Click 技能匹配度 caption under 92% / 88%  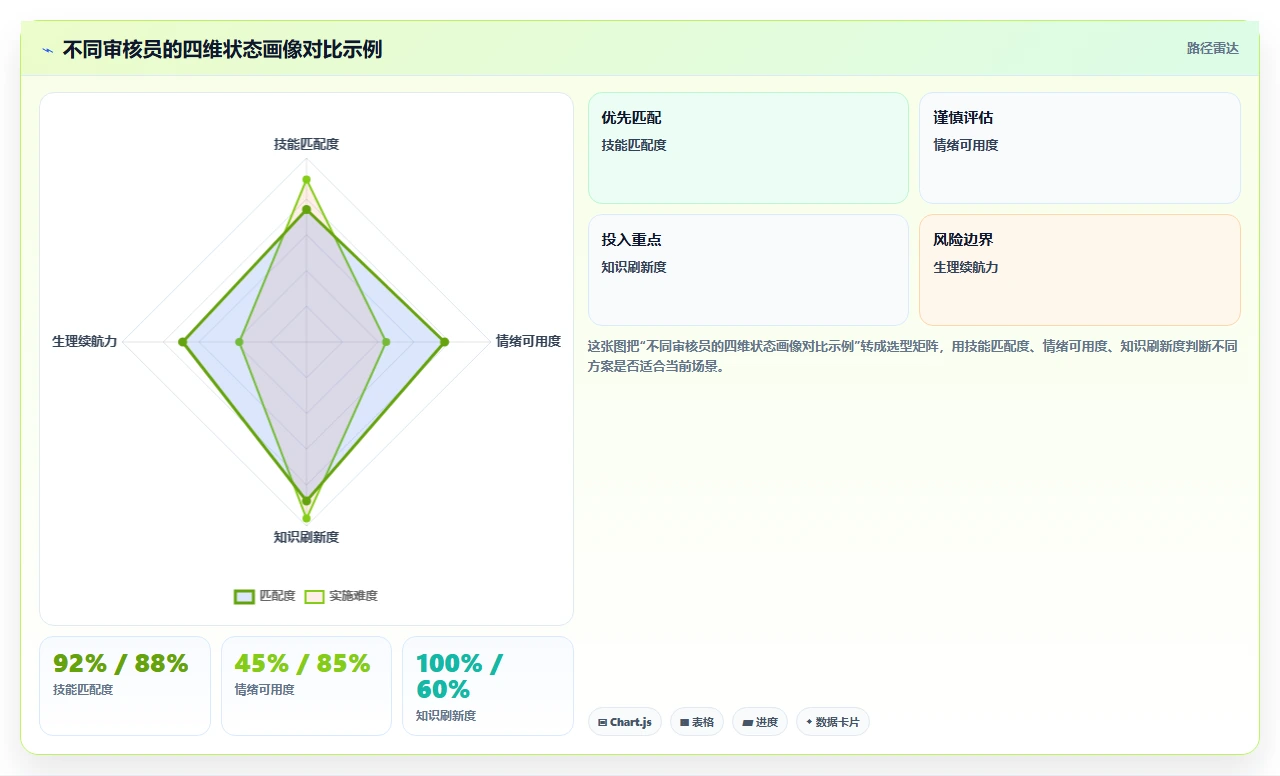coord(83,690)
